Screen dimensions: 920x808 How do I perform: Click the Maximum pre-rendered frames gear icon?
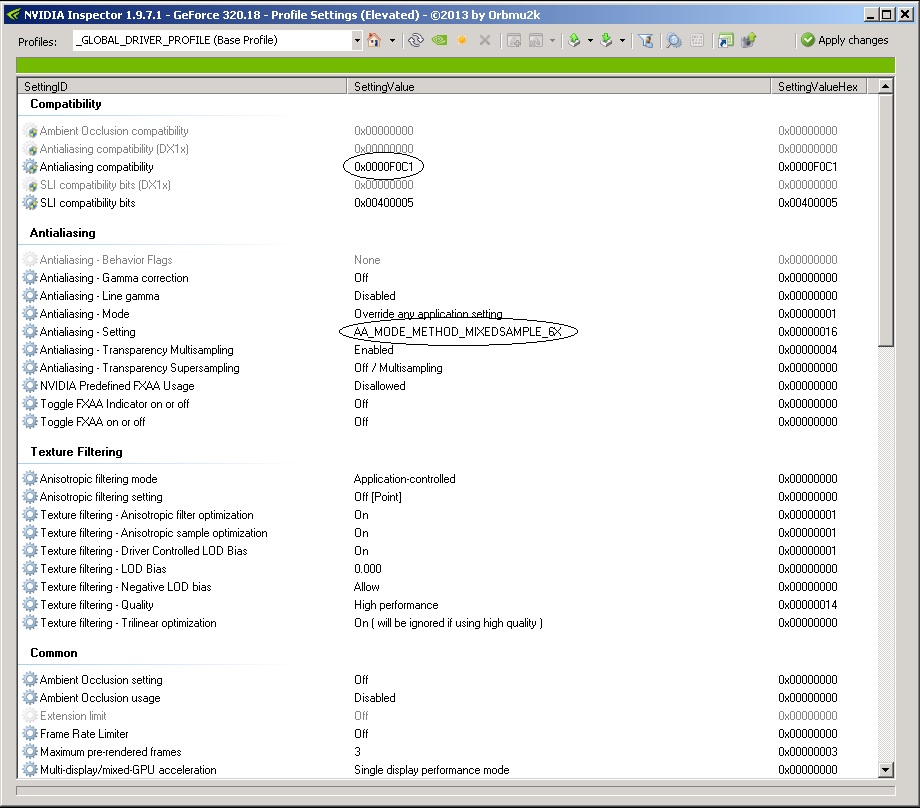tap(30, 752)
